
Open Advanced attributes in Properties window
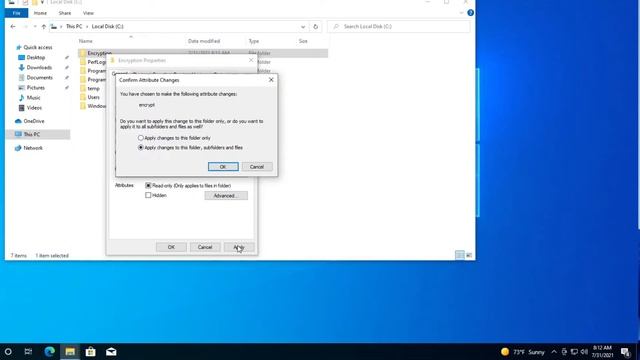(x=226, y=196)
